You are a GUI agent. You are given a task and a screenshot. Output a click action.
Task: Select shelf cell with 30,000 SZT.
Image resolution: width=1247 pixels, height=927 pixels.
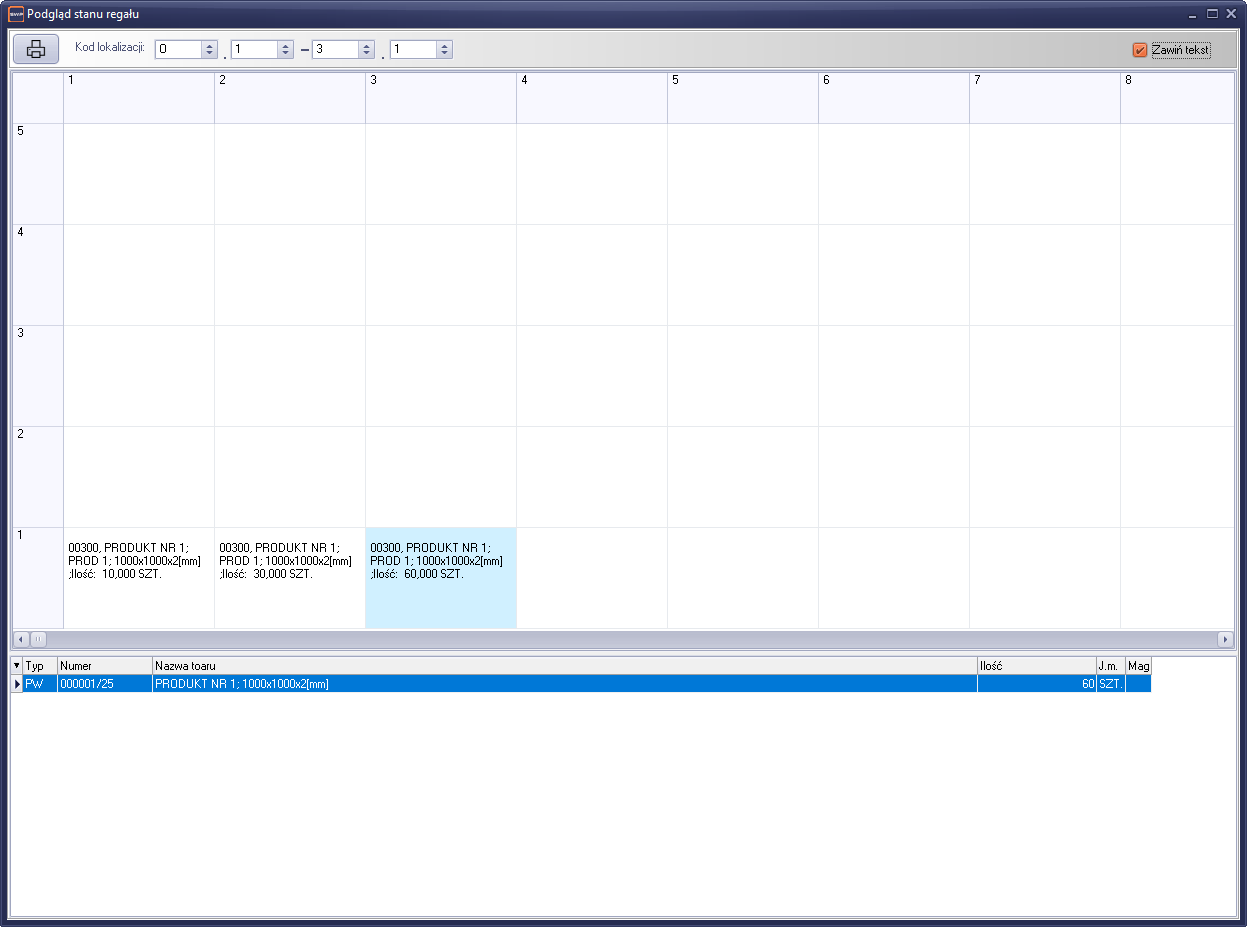pos(290,577)
